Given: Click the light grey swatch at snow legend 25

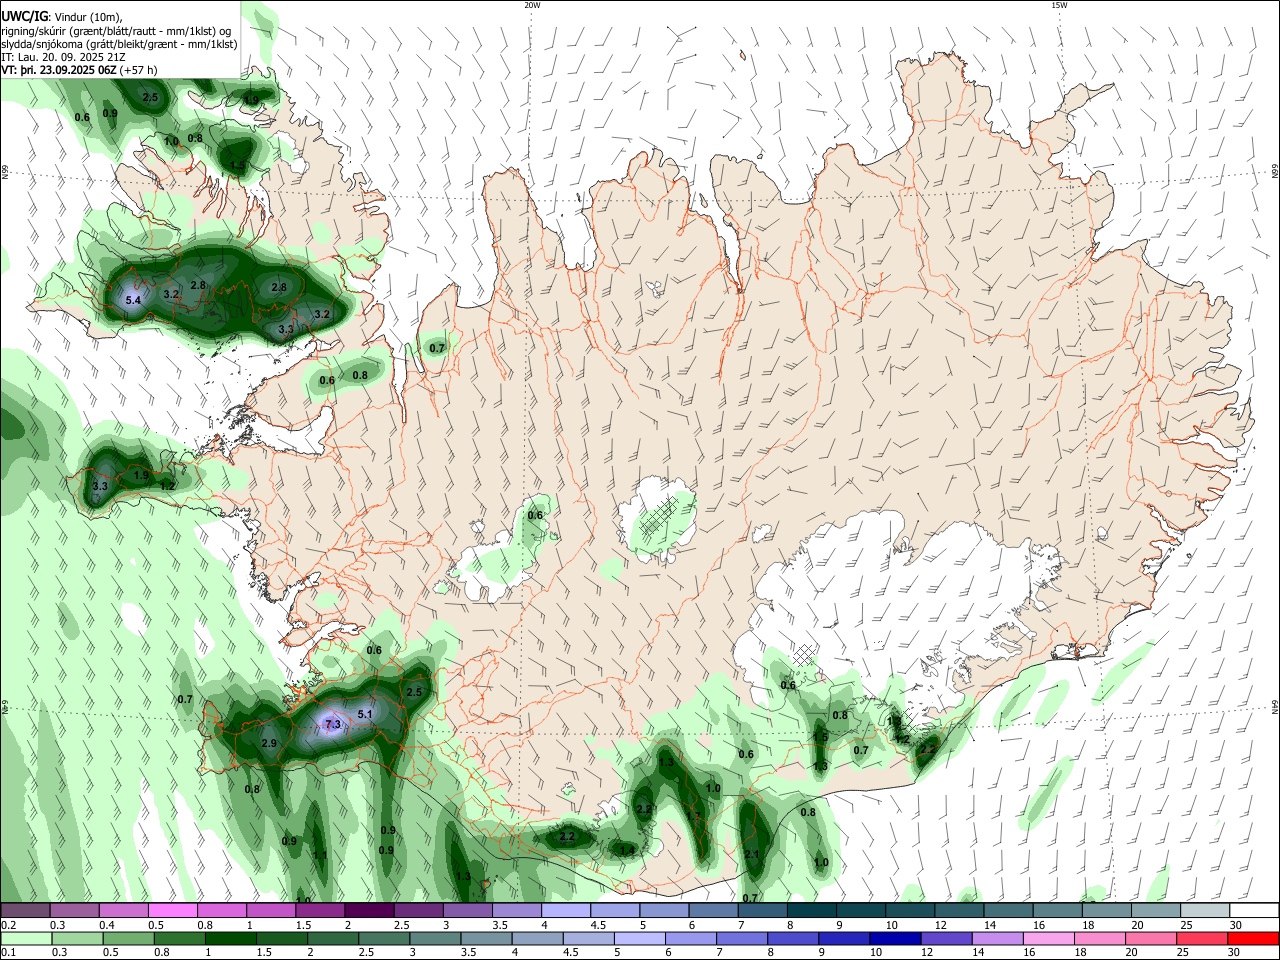Looking at the screenshot, I should click(x=1204, y=911).
